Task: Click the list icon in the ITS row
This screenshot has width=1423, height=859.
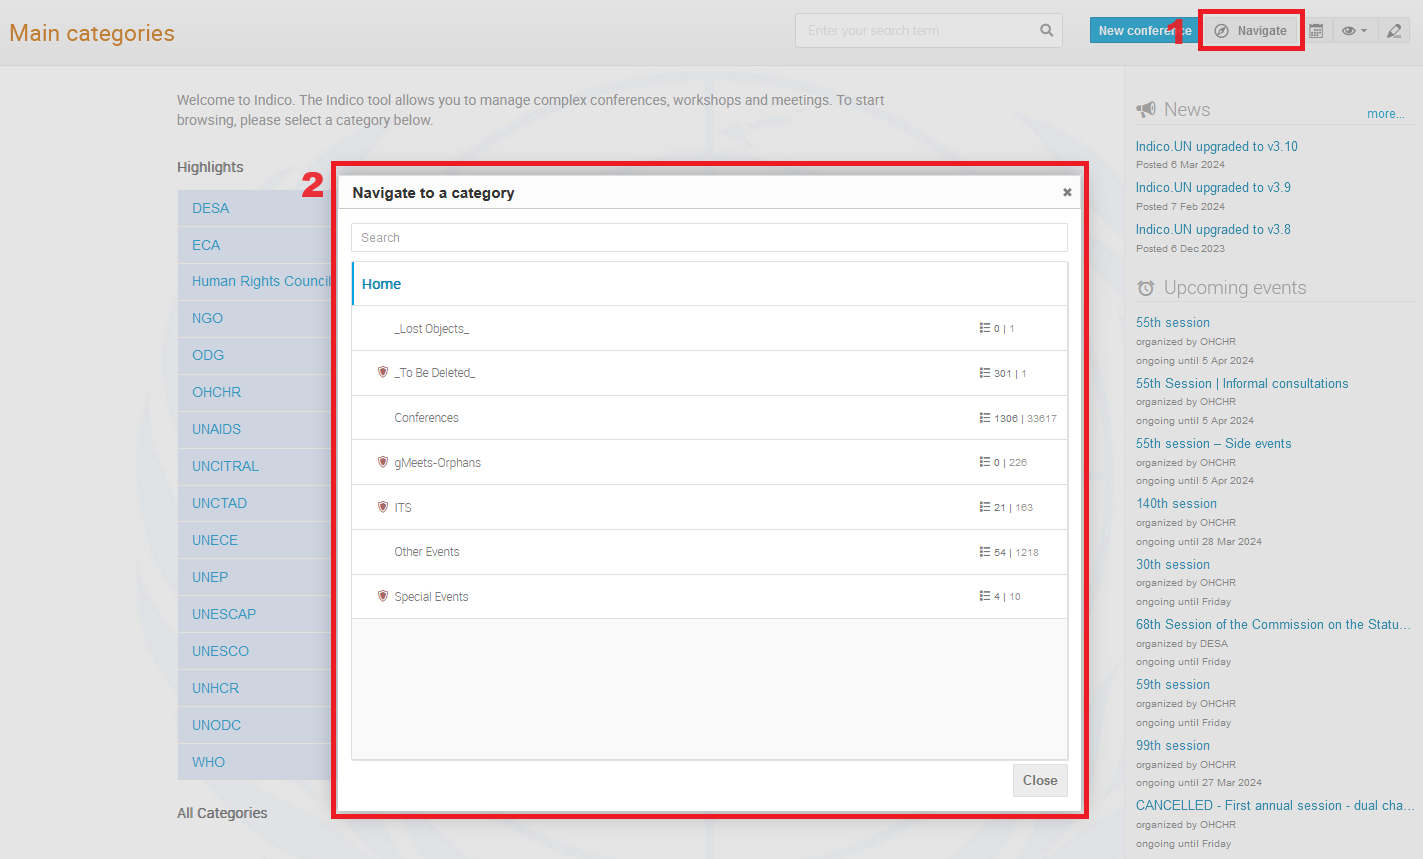Action: point(985,507)
